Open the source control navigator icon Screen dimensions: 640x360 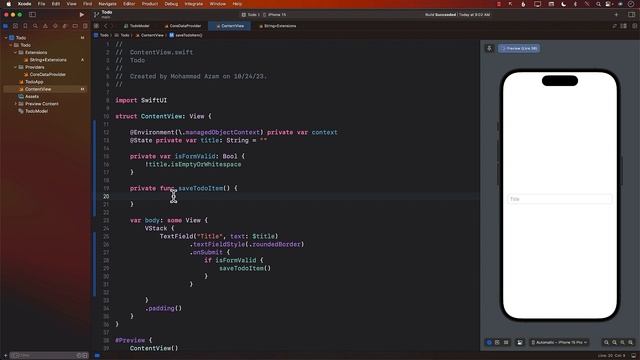pyautogui.click(x=16, y=26)
